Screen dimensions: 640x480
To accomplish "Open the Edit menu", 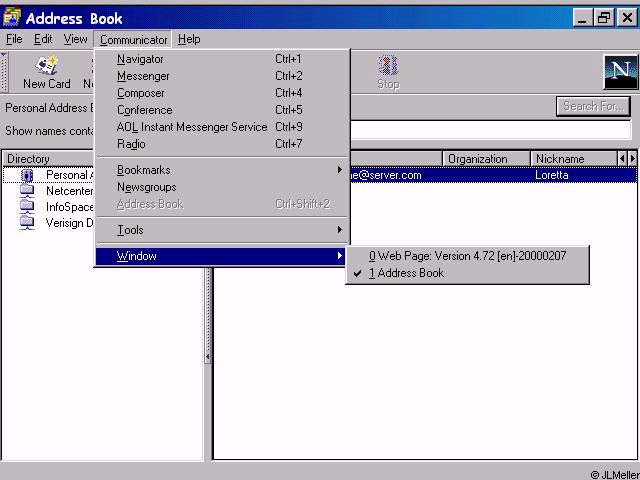I will point(43,39).
